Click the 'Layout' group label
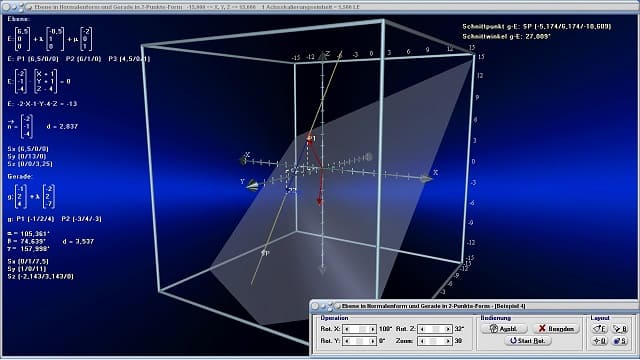Image resolution: width=640 pixels, height=360 pixels. pyautogui.click(x=600, y=318)
